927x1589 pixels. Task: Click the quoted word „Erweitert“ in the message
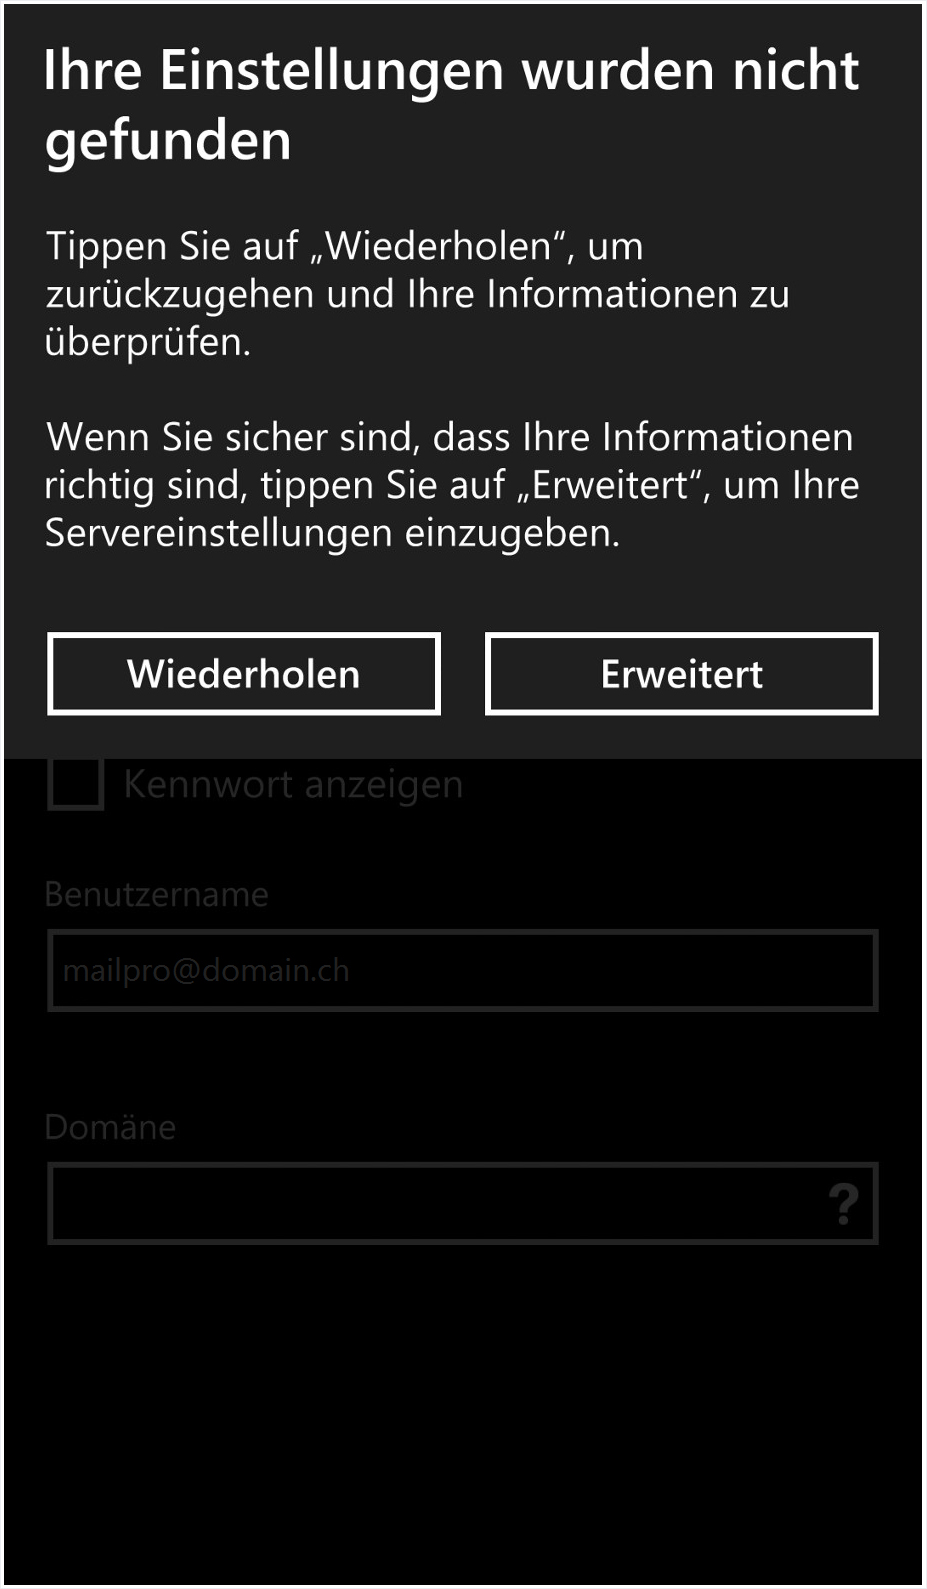coord(610,485)
